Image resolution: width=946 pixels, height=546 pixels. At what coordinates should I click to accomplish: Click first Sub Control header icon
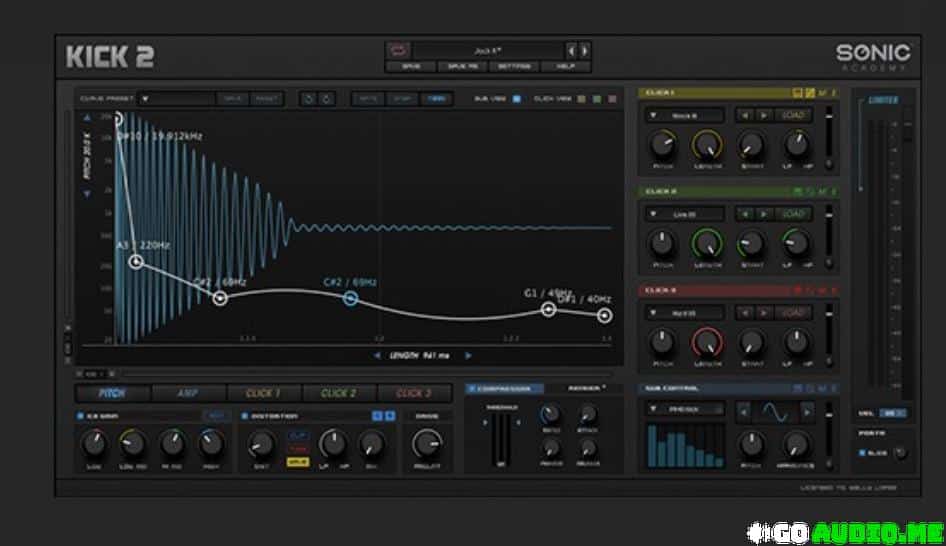798,389
